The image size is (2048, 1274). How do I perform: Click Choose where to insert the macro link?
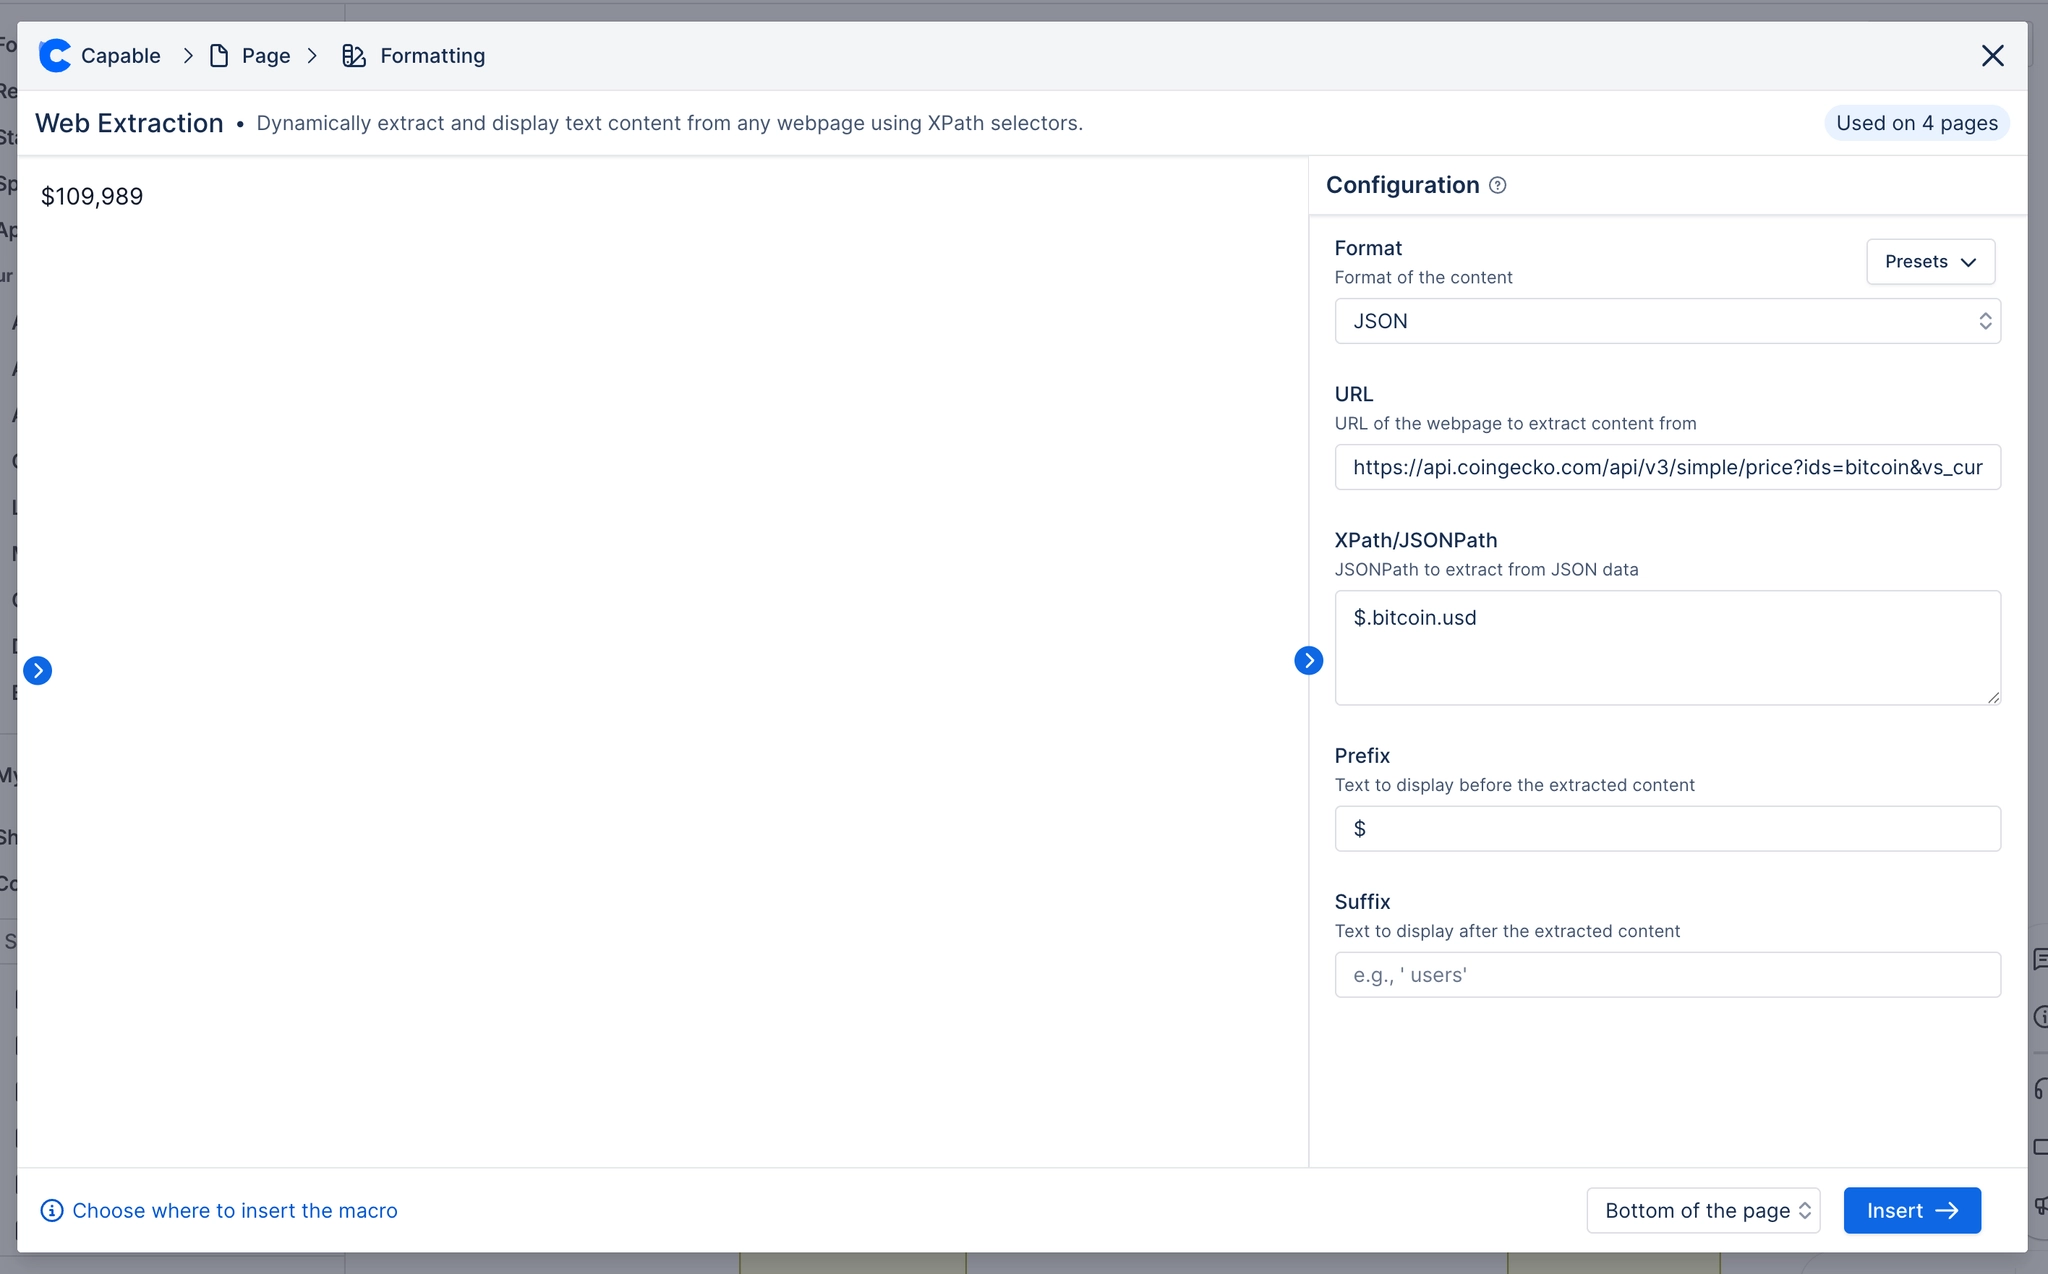click(235, 1211)
